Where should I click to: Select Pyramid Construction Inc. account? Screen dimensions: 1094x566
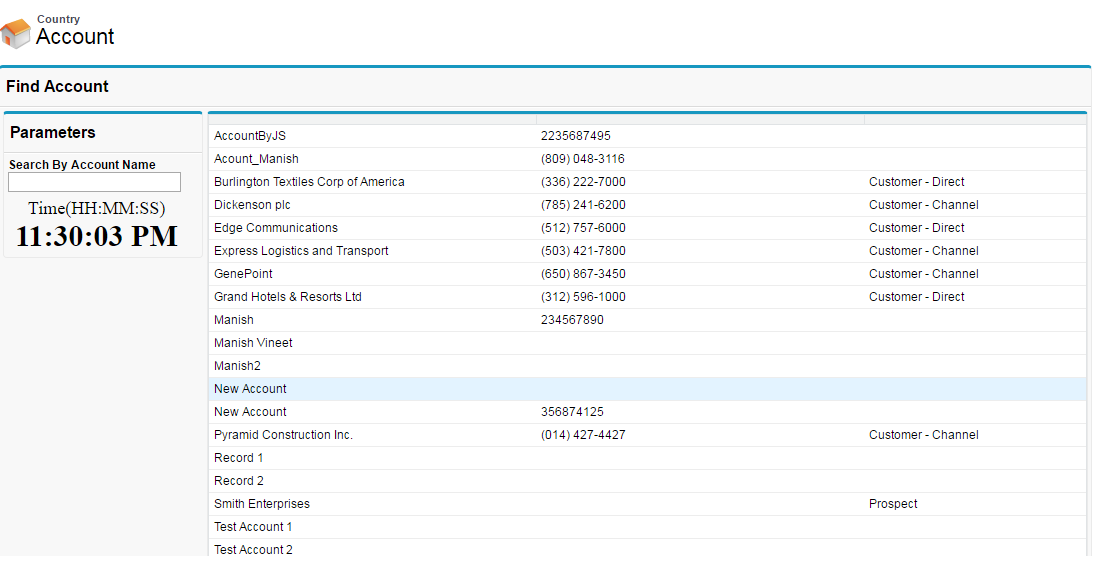click(x=283, y=435)
